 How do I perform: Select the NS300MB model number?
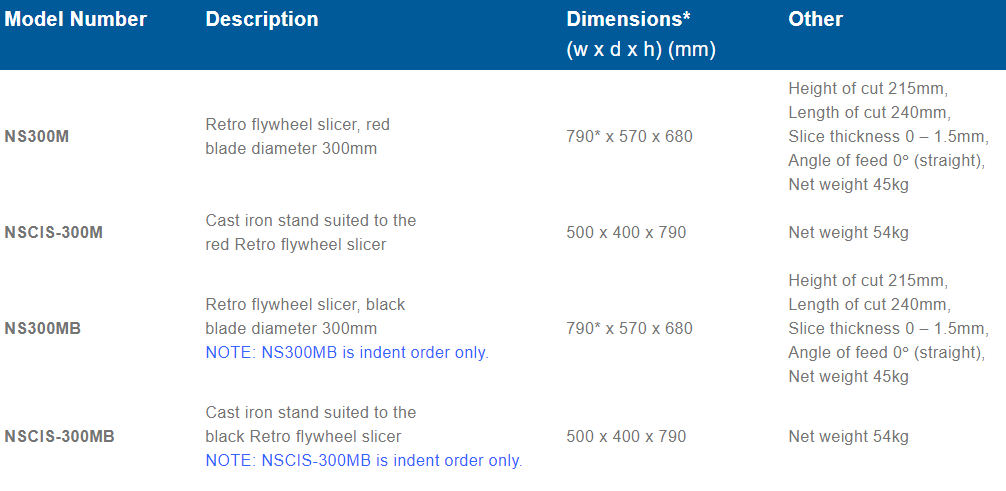[46, 329]
